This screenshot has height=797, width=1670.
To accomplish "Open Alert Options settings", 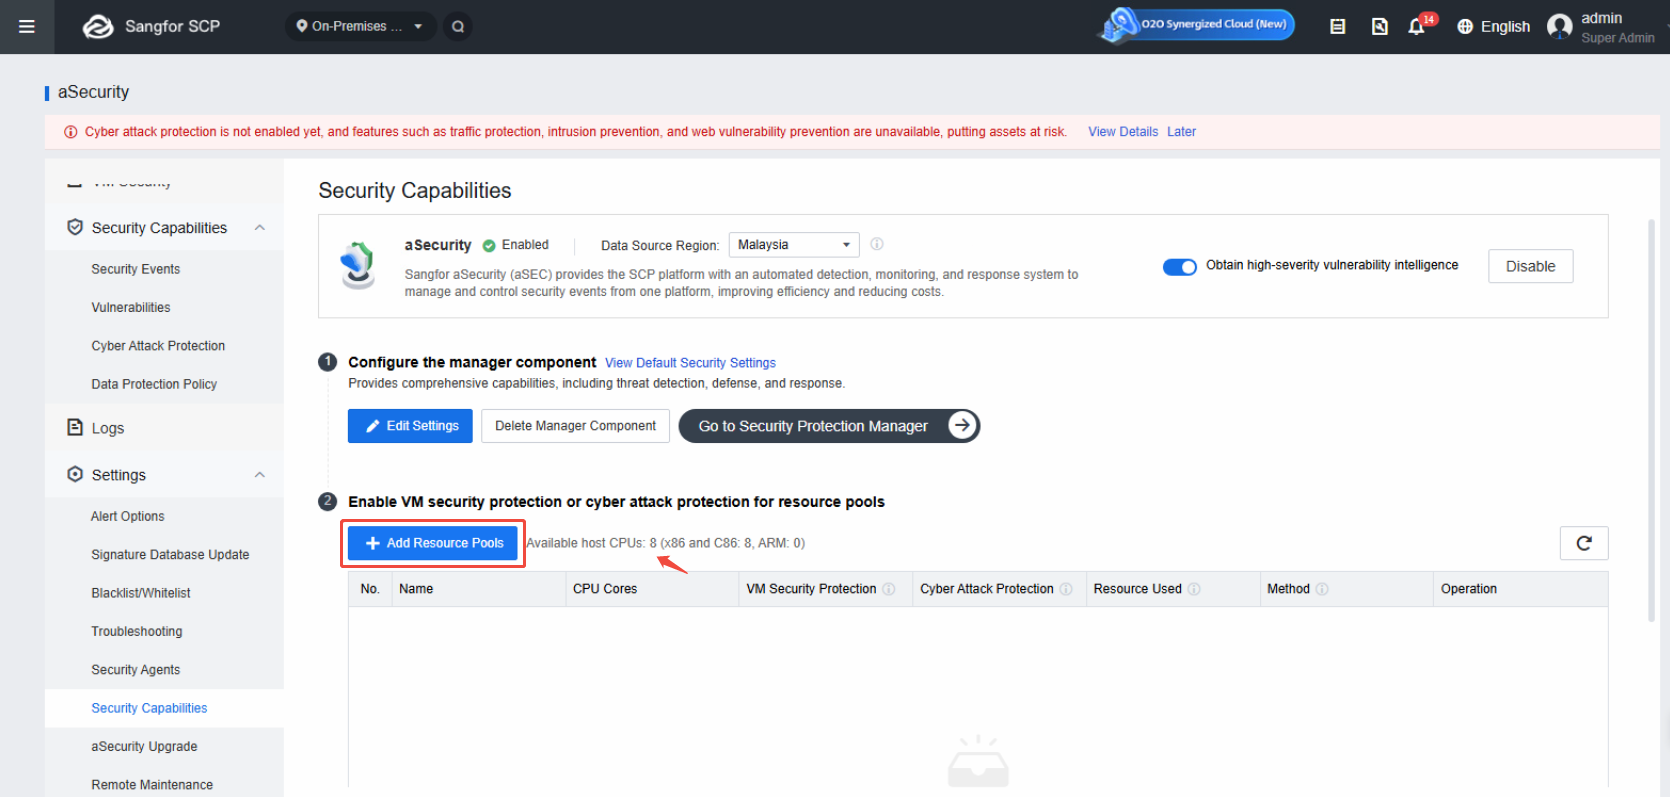I will pos(128,516).
